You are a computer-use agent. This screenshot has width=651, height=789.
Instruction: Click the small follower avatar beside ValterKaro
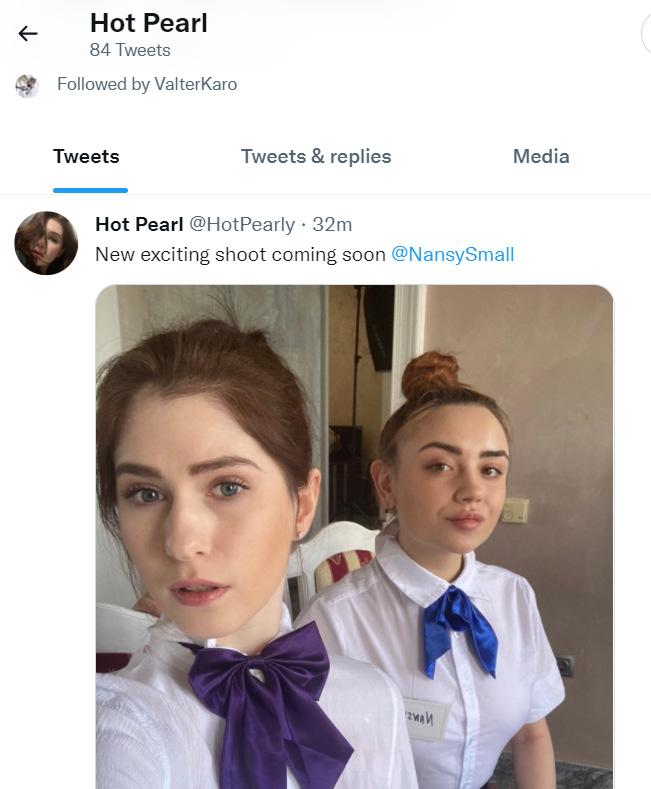27,85
